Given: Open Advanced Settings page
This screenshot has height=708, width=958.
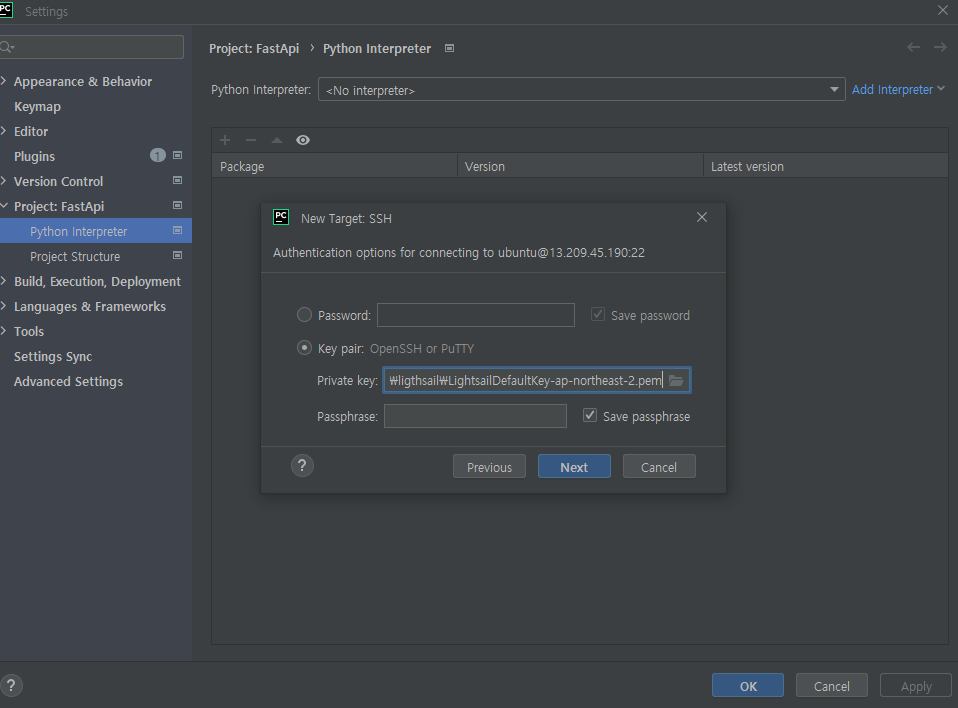Looking at the screenshot, I should point(68,381).
